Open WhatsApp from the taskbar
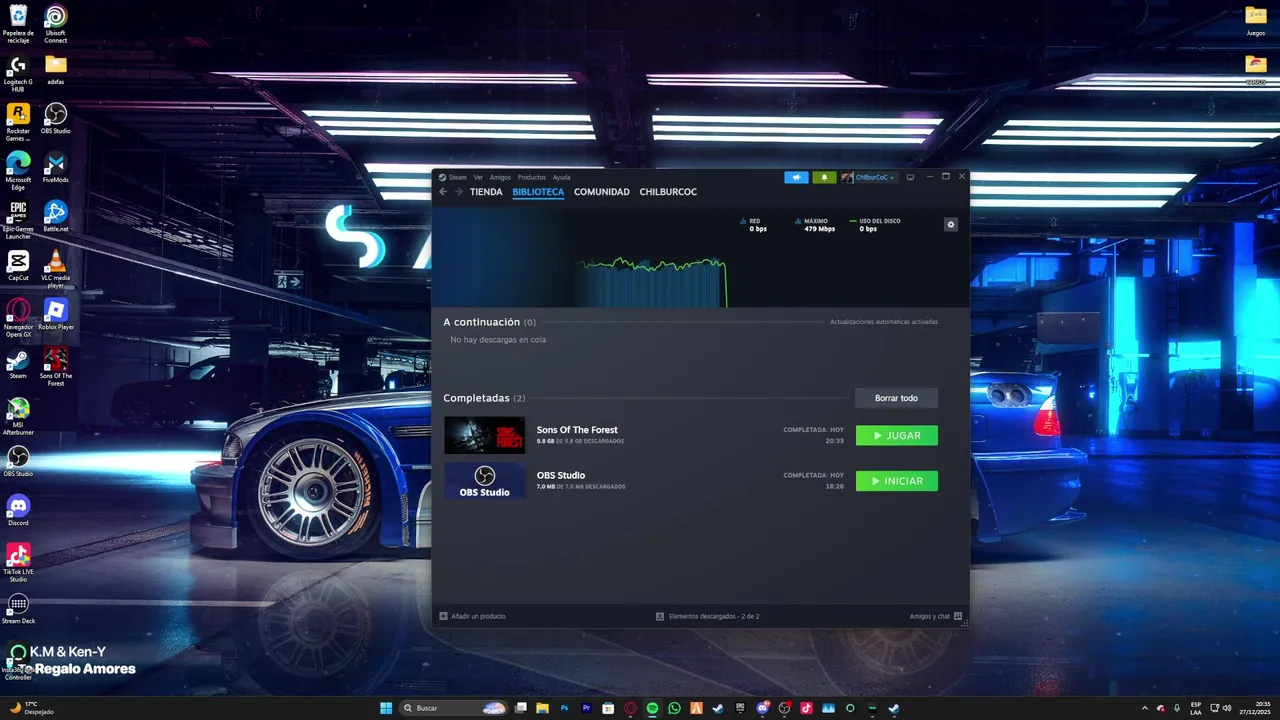 pos(674,708)
